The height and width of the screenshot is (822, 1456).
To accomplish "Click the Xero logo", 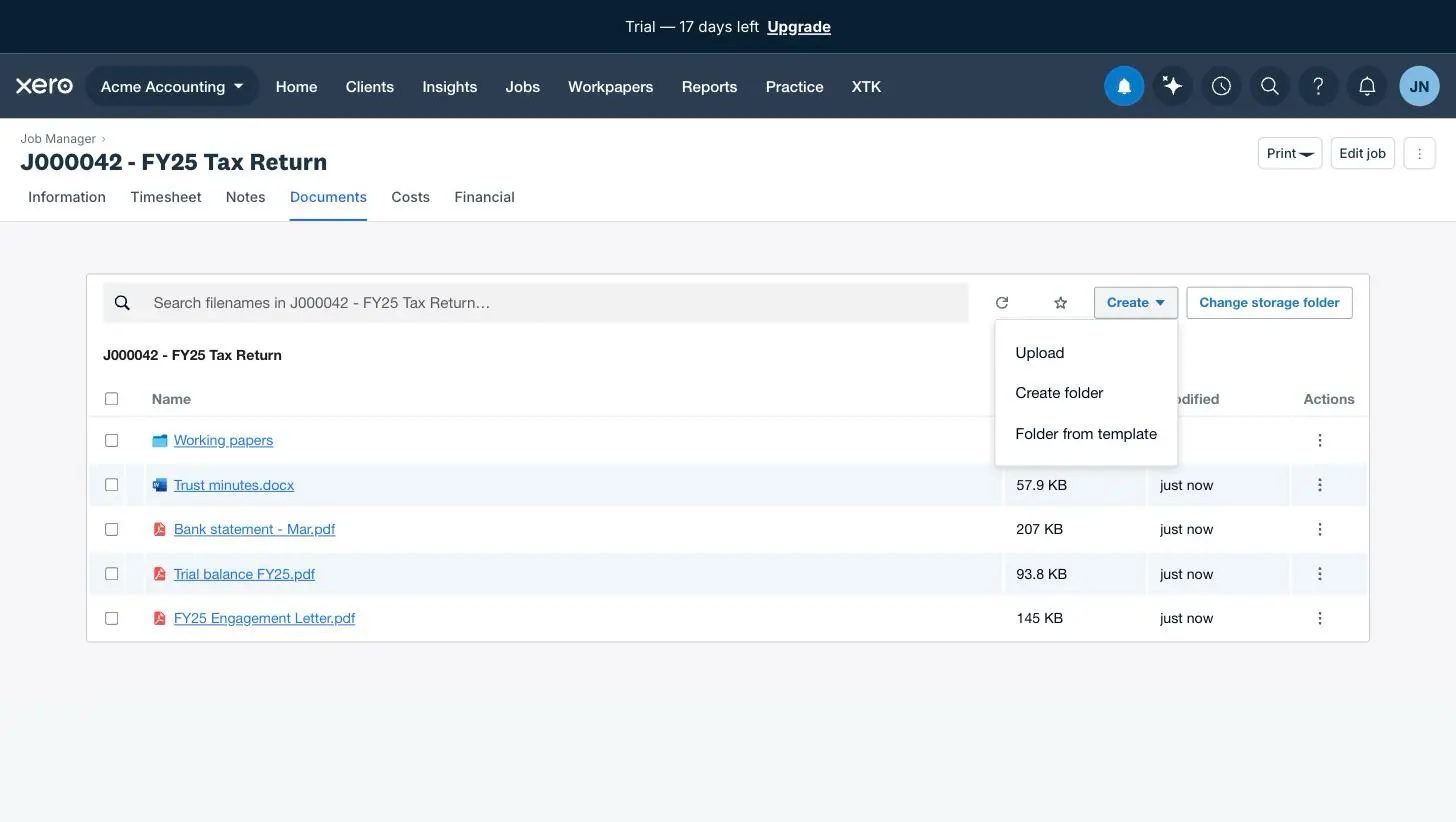I will pos(44,86).
